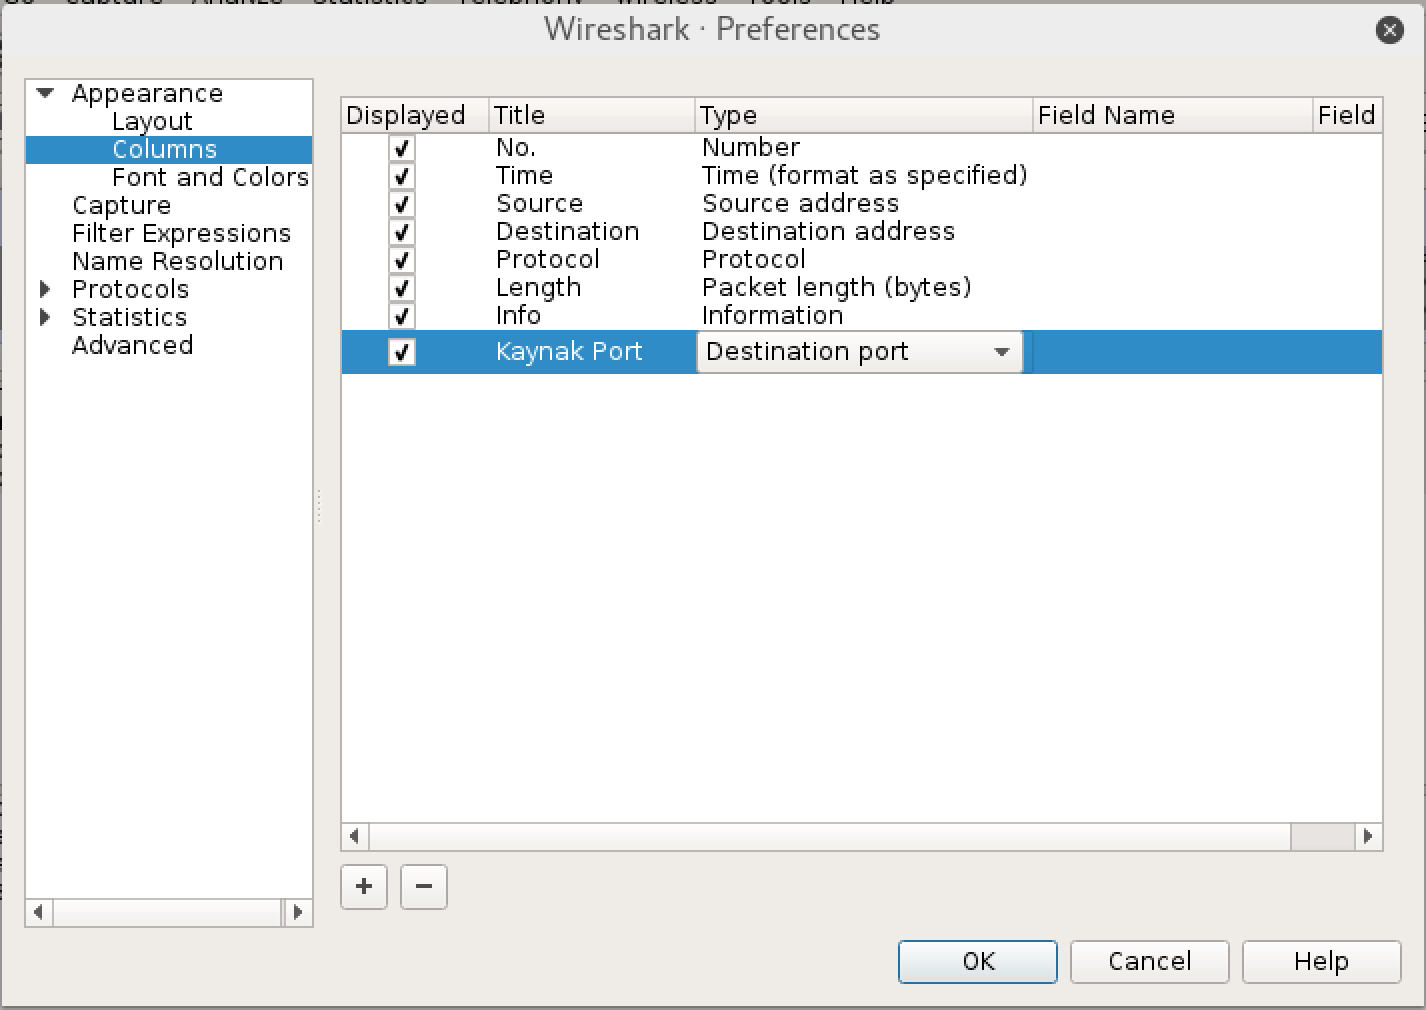Select Layout in preferences tree
Image resolution: width=1426 pixels, height=1010 pixels.
[x=152, y=121]
